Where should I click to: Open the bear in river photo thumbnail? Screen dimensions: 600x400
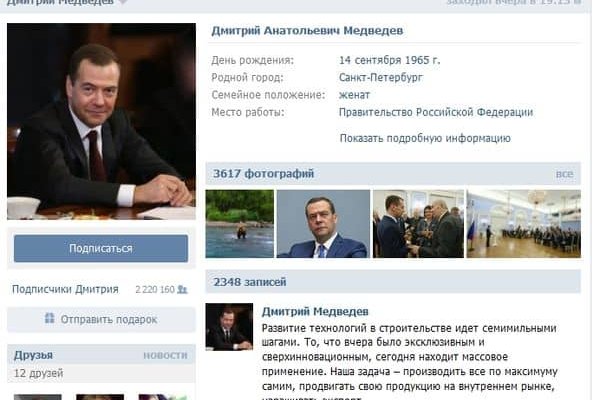(x=240, y=224)
